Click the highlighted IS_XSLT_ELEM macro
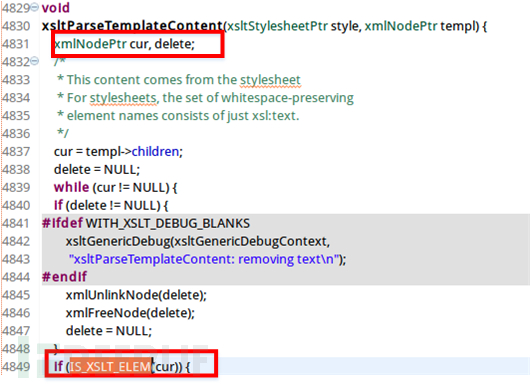 coord(110,366)
